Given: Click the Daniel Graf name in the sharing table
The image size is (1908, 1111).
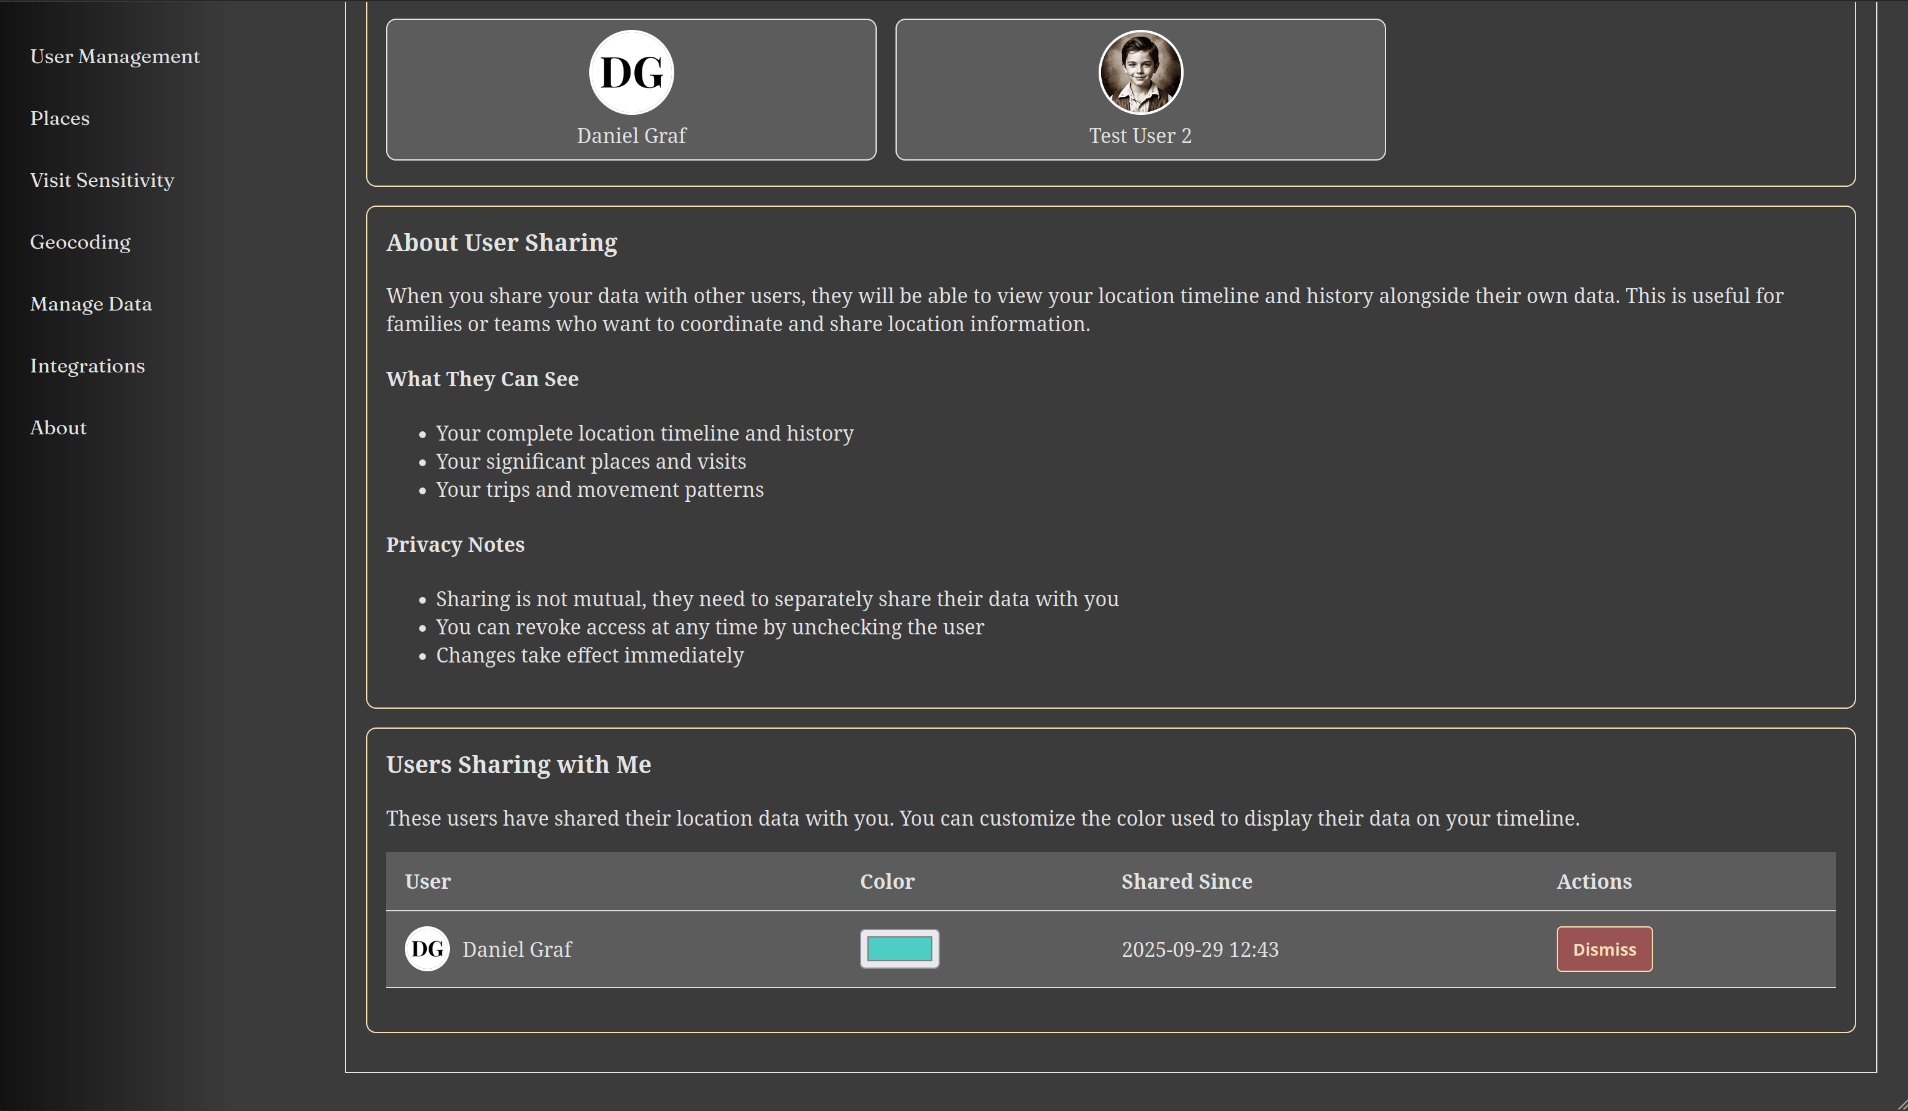Looking at the screenshot, I should tap(517, 950).
